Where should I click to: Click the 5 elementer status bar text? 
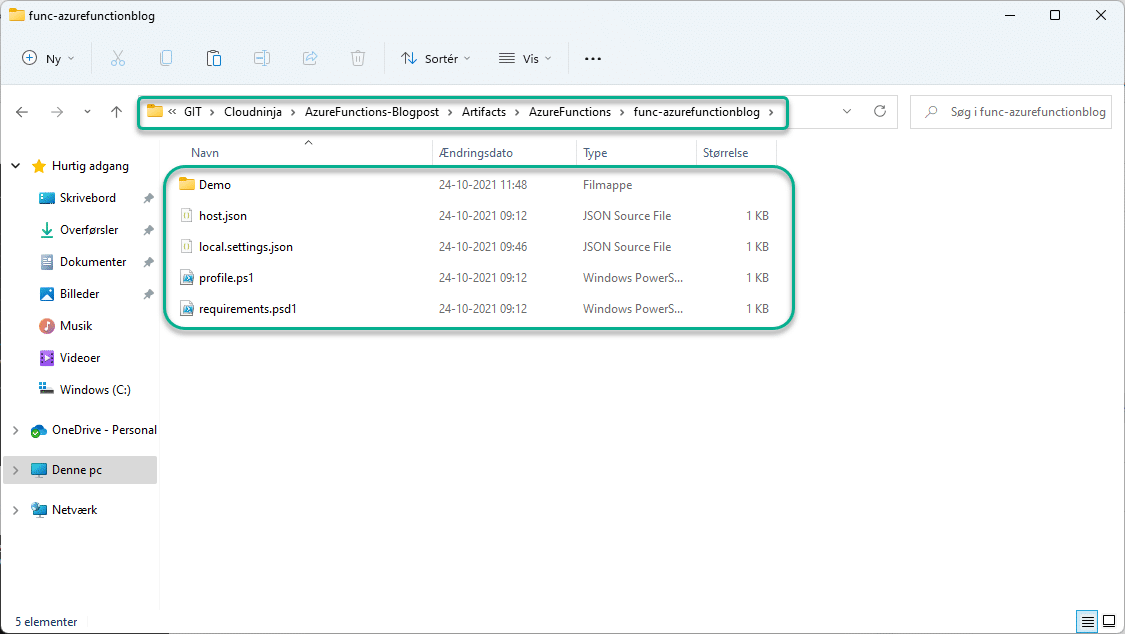(46, 622)
